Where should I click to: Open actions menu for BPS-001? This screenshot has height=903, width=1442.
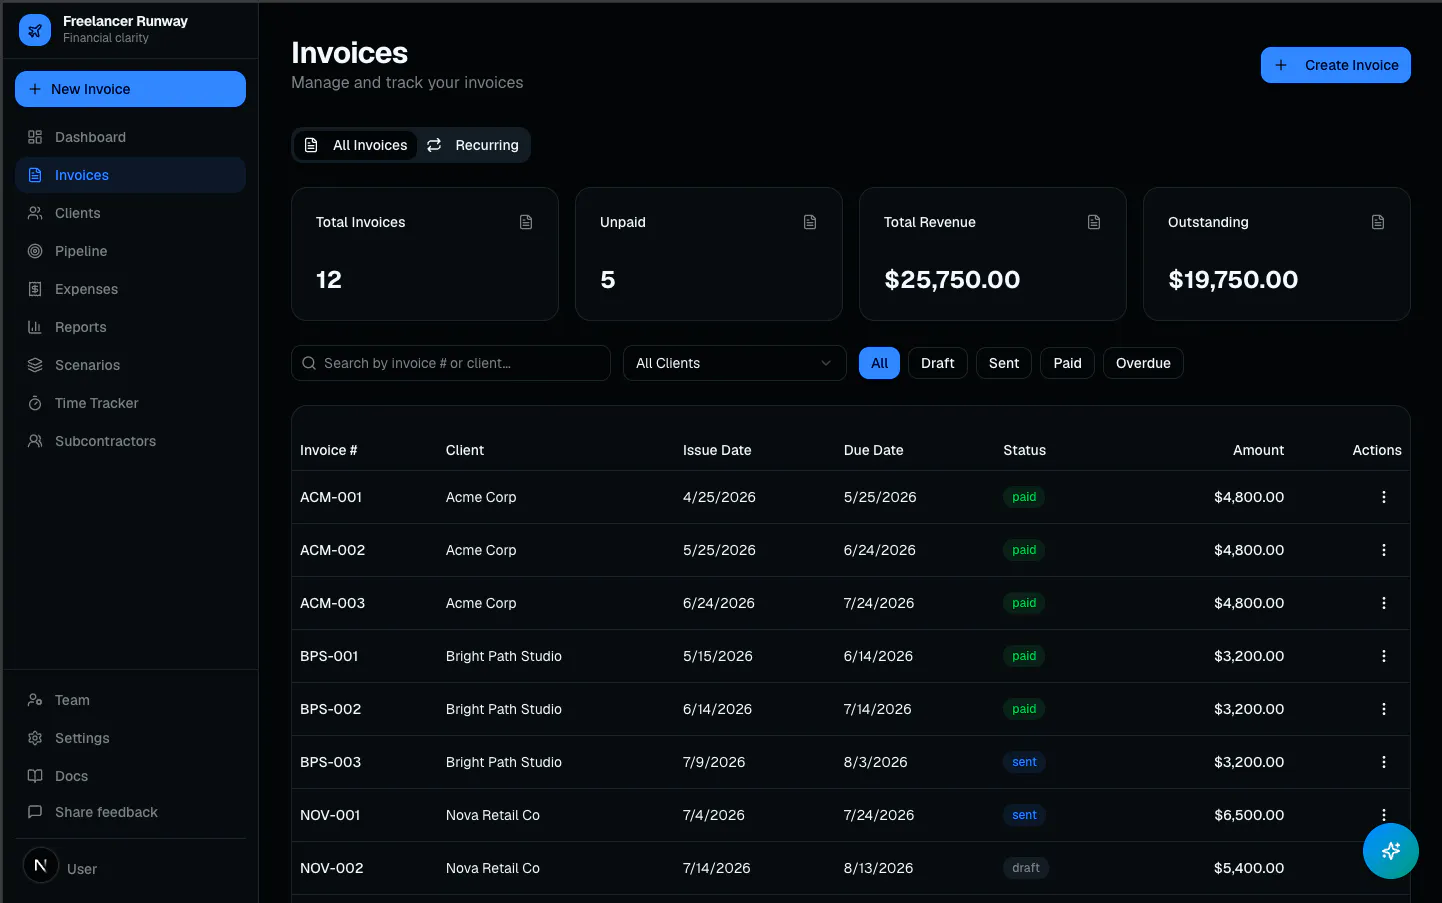1384,656
